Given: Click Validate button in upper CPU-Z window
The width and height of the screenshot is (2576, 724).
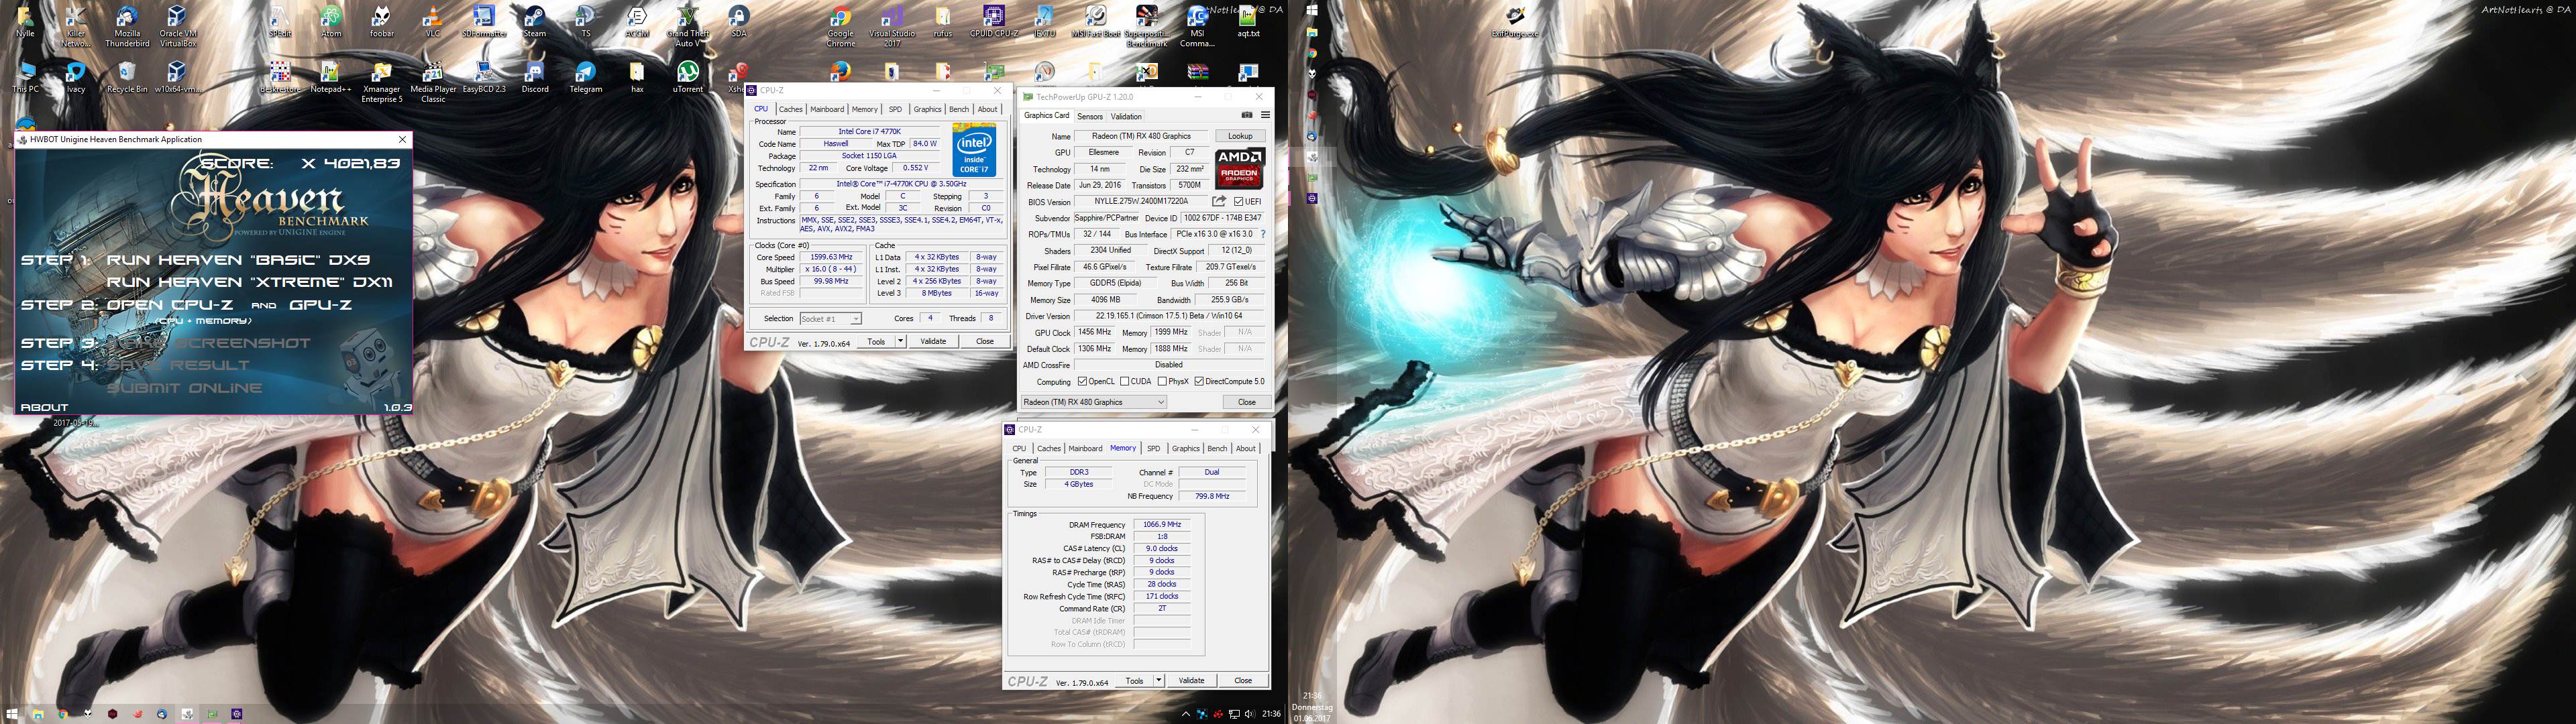Looking at the screenshot, I should pos(933,341).
